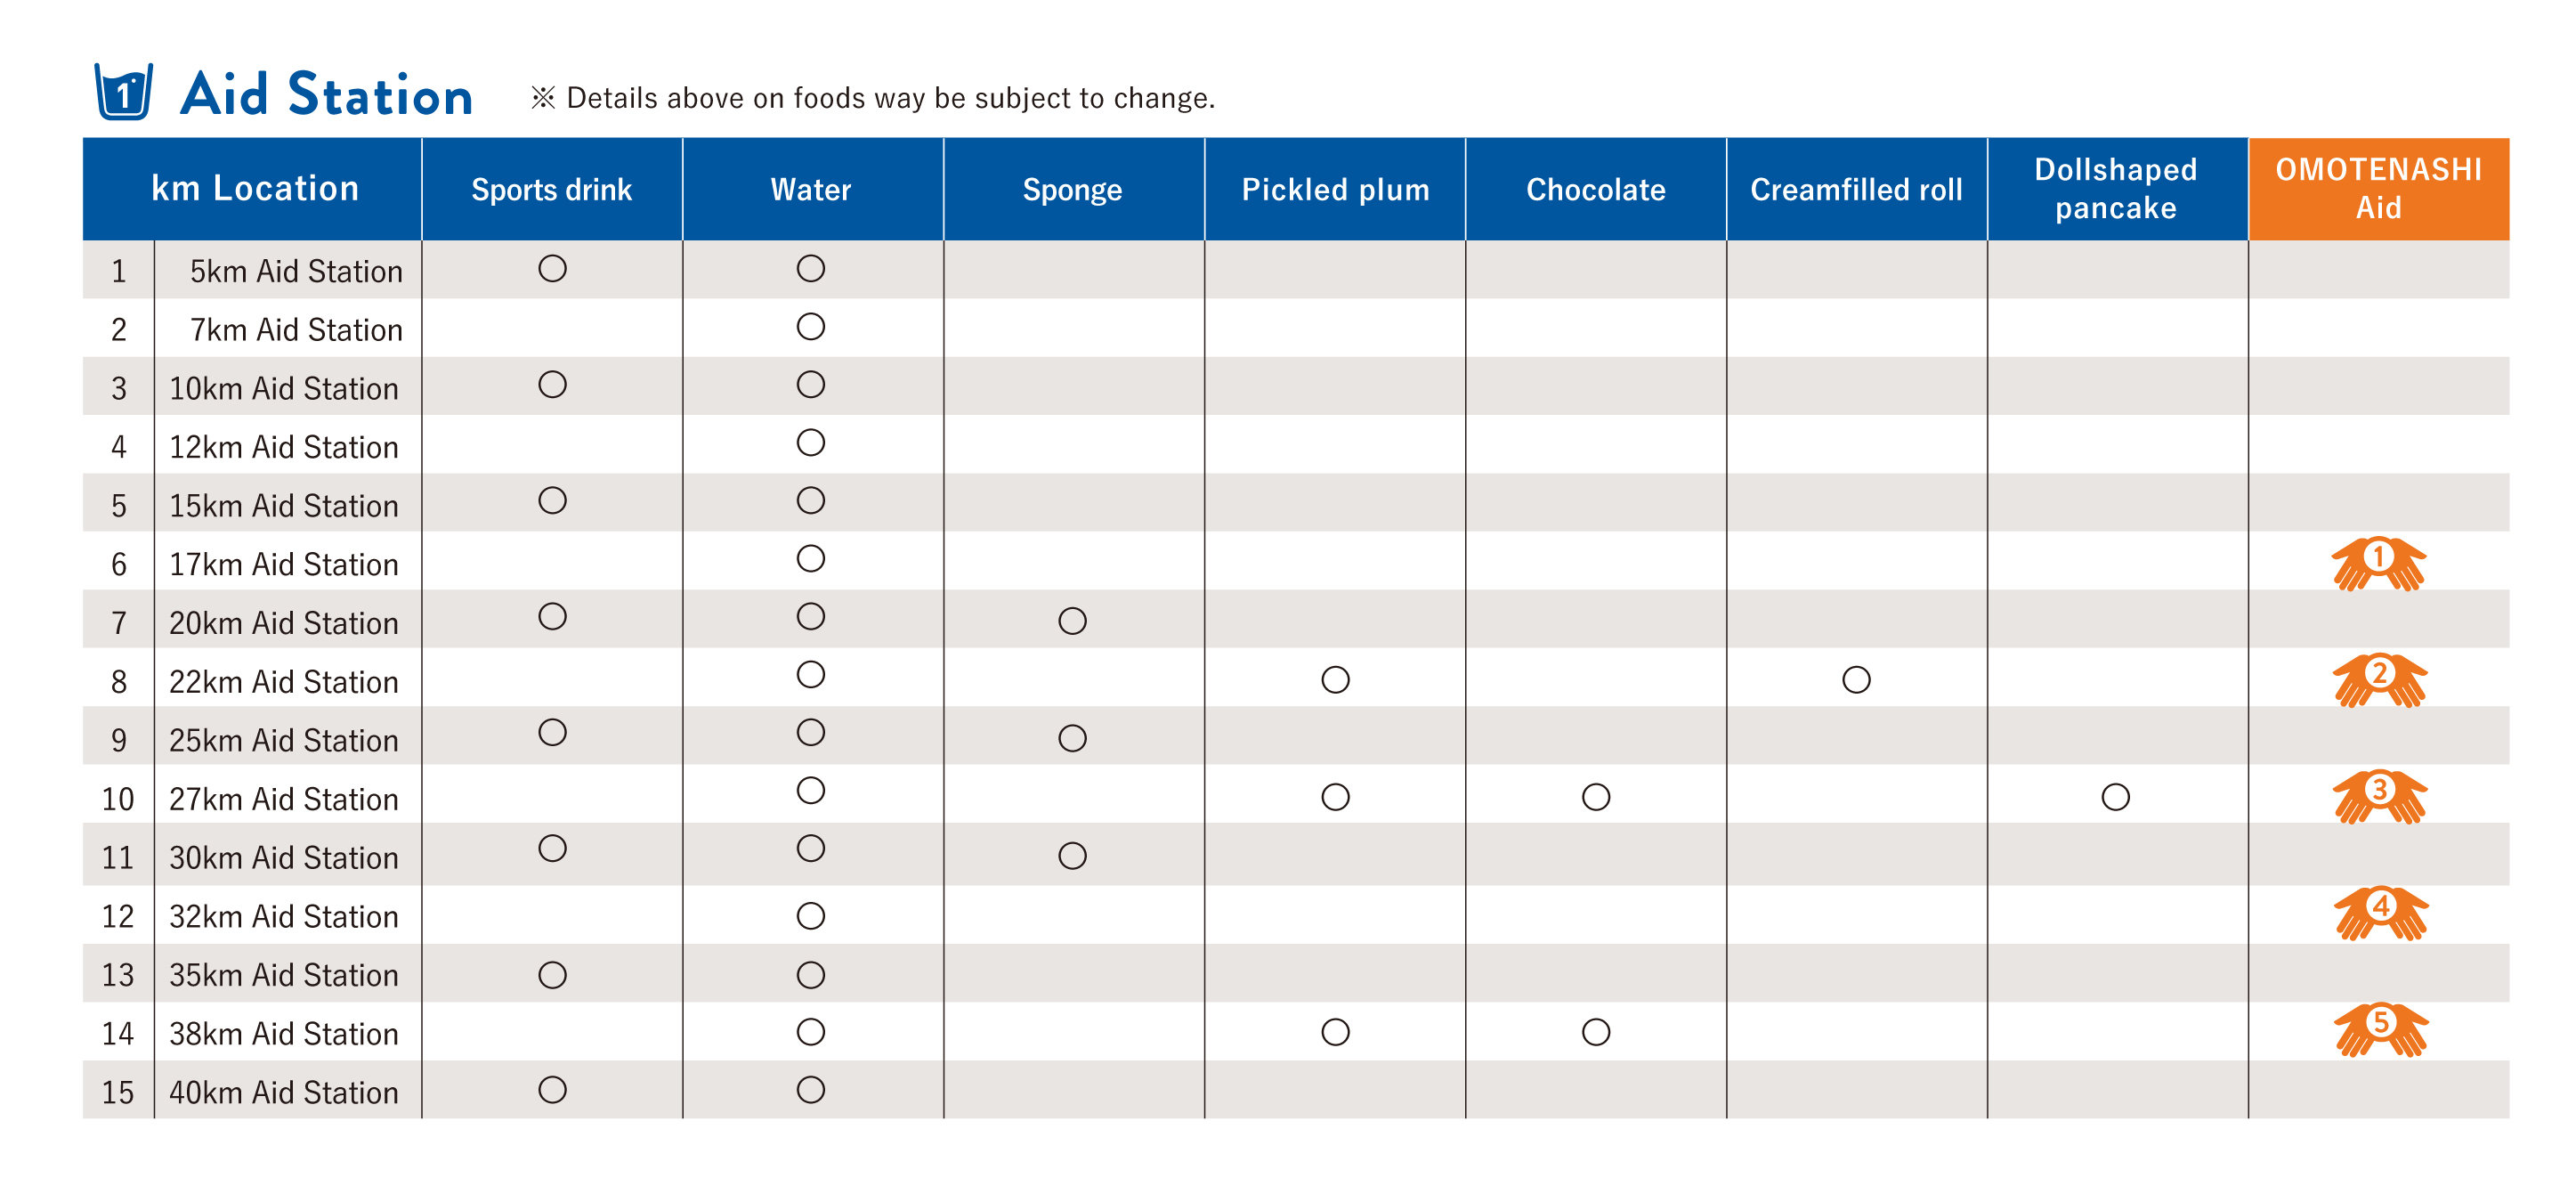Image resolution: width=2576 pixels, height=1186 pixels.
Task: Click Creamfilled roll circle at 22km station
Action: coord(1856,680)
